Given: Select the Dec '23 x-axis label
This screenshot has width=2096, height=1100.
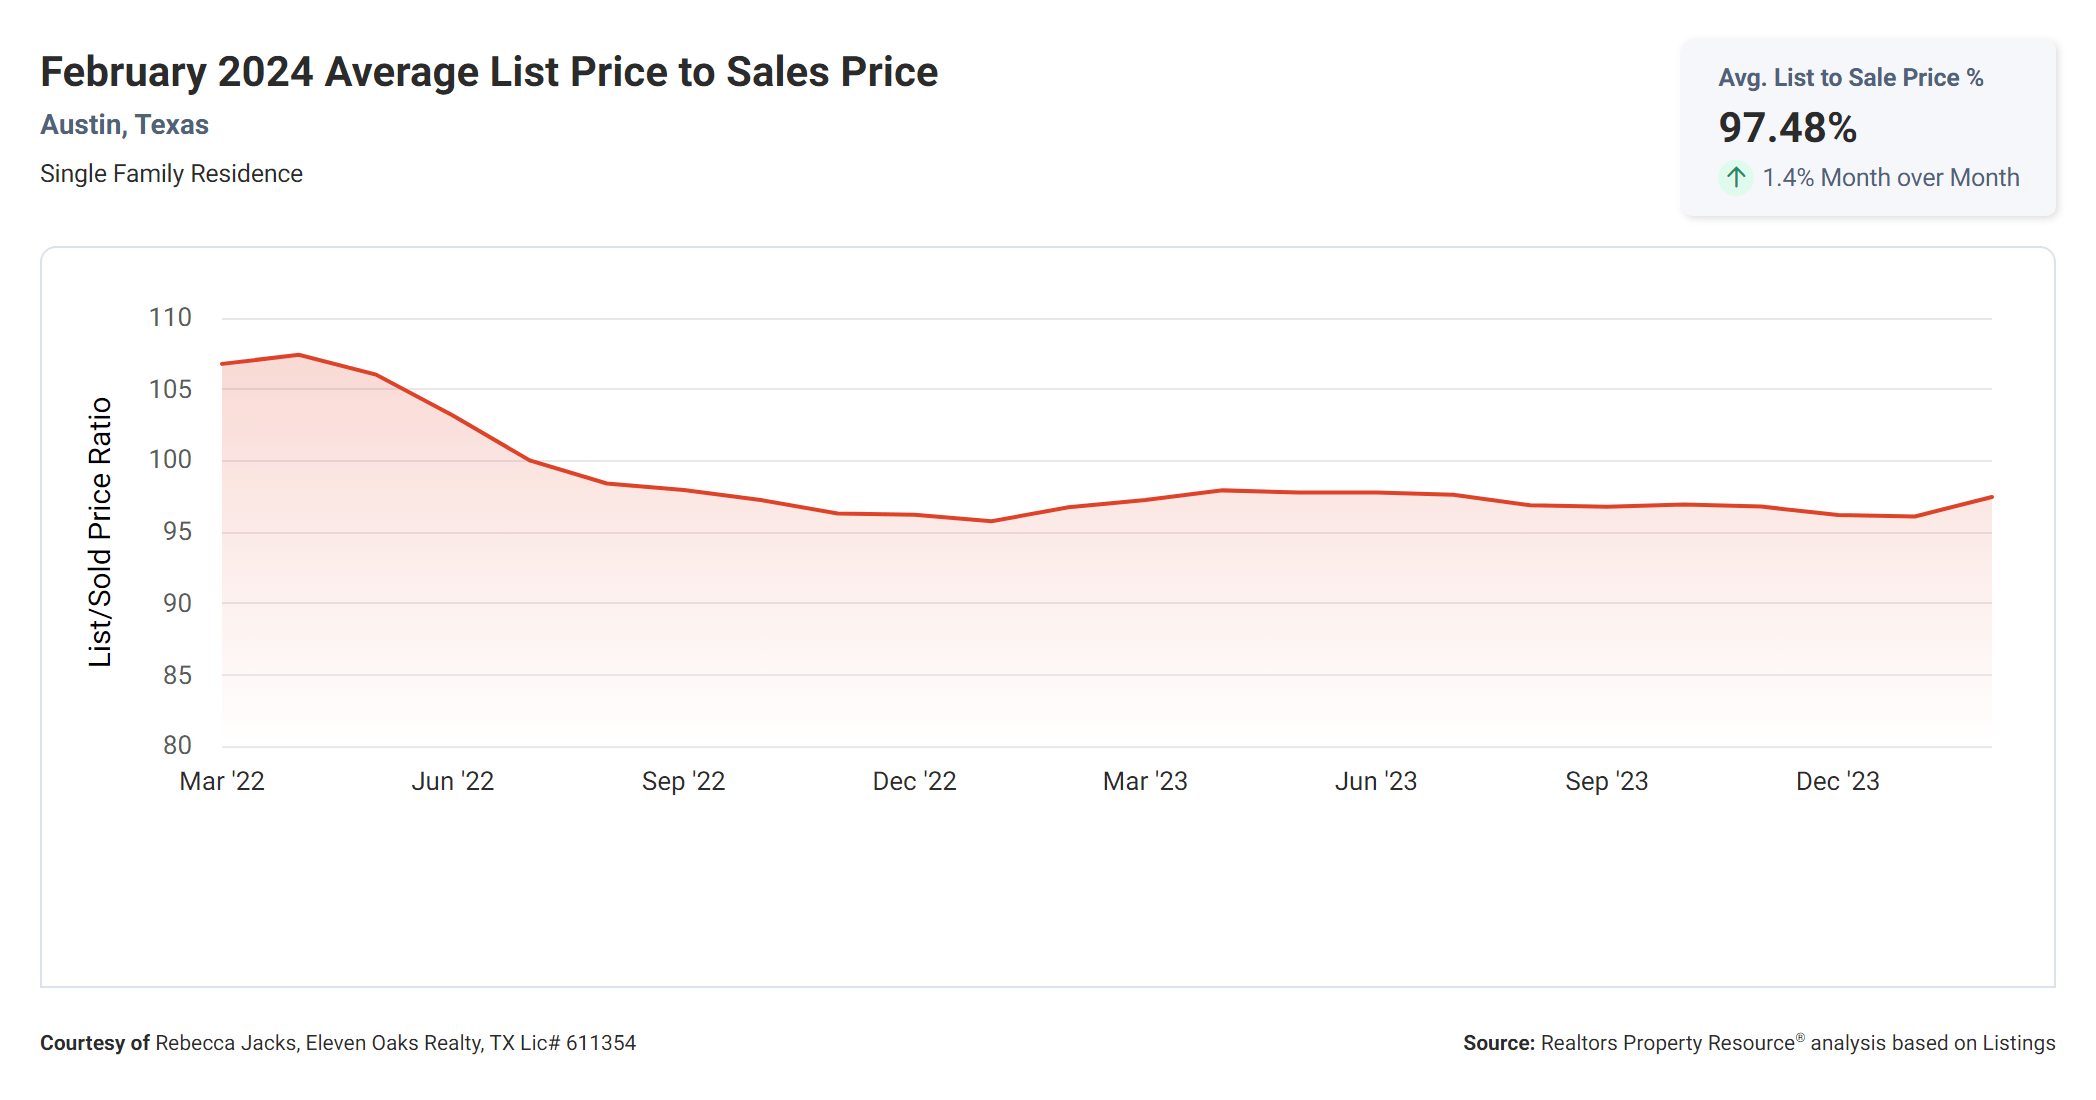Looking at the screenshot, I should click(1837, 781).
